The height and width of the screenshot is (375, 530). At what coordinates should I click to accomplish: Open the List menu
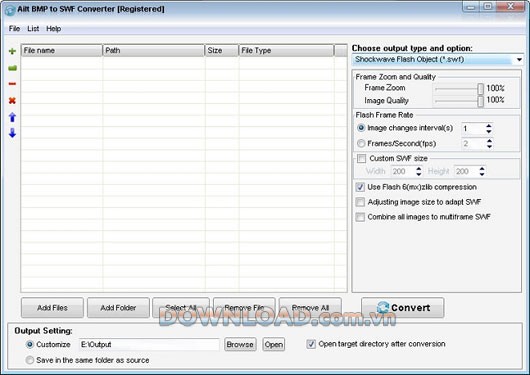click(x=33, y=29)
